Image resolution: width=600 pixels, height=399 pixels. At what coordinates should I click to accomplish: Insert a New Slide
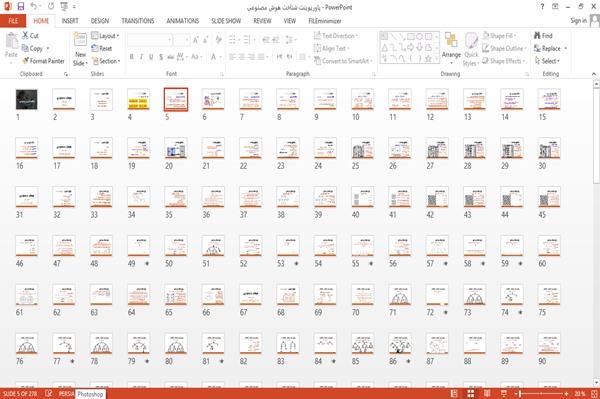point(80,50)
